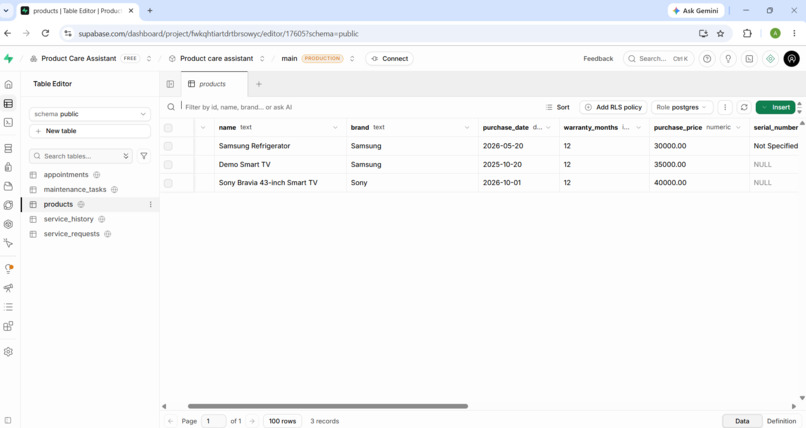Open the SQL Editor sidebar icon
806x428 pixels.
(8, 122)
